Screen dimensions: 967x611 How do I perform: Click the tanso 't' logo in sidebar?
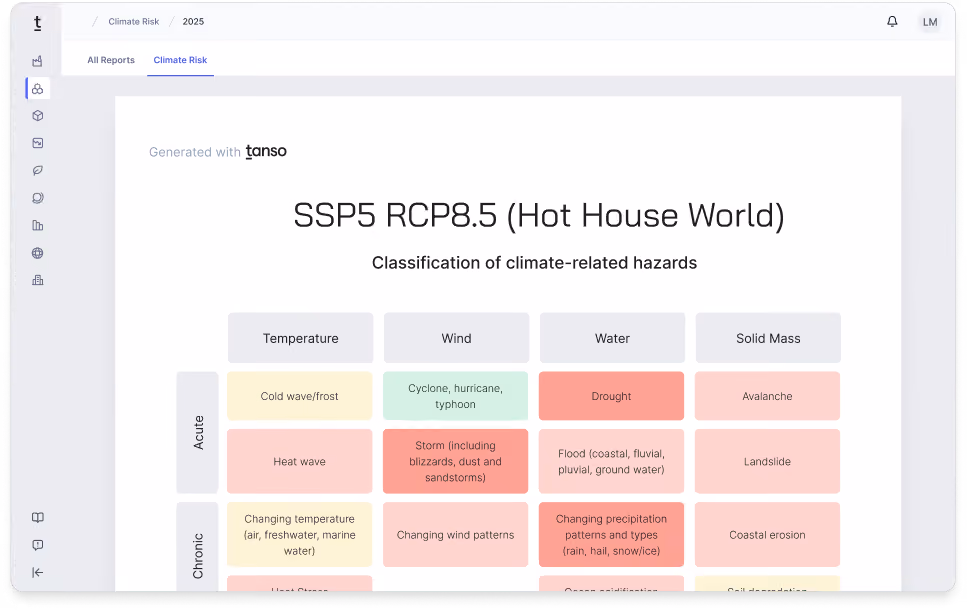pyautogui.click(x=38, y=23)
